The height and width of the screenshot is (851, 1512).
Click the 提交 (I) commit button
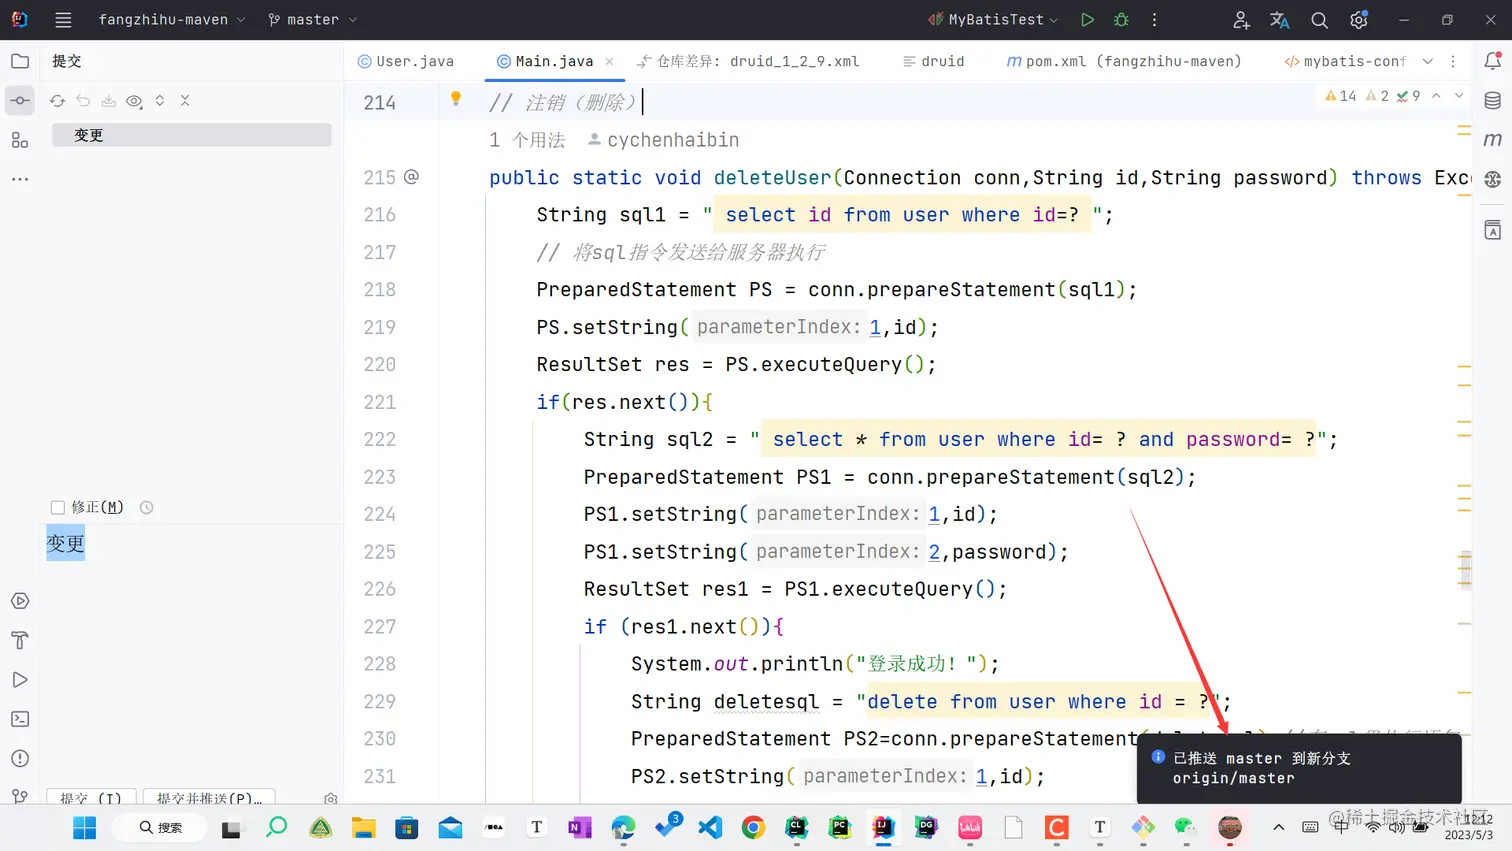(90, 797)
